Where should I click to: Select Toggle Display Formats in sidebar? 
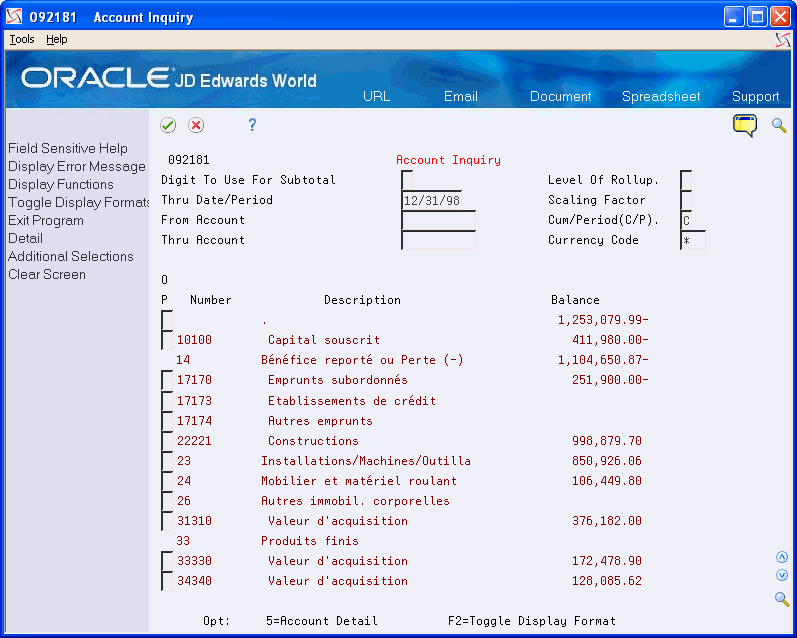click(x=78, y=202)
